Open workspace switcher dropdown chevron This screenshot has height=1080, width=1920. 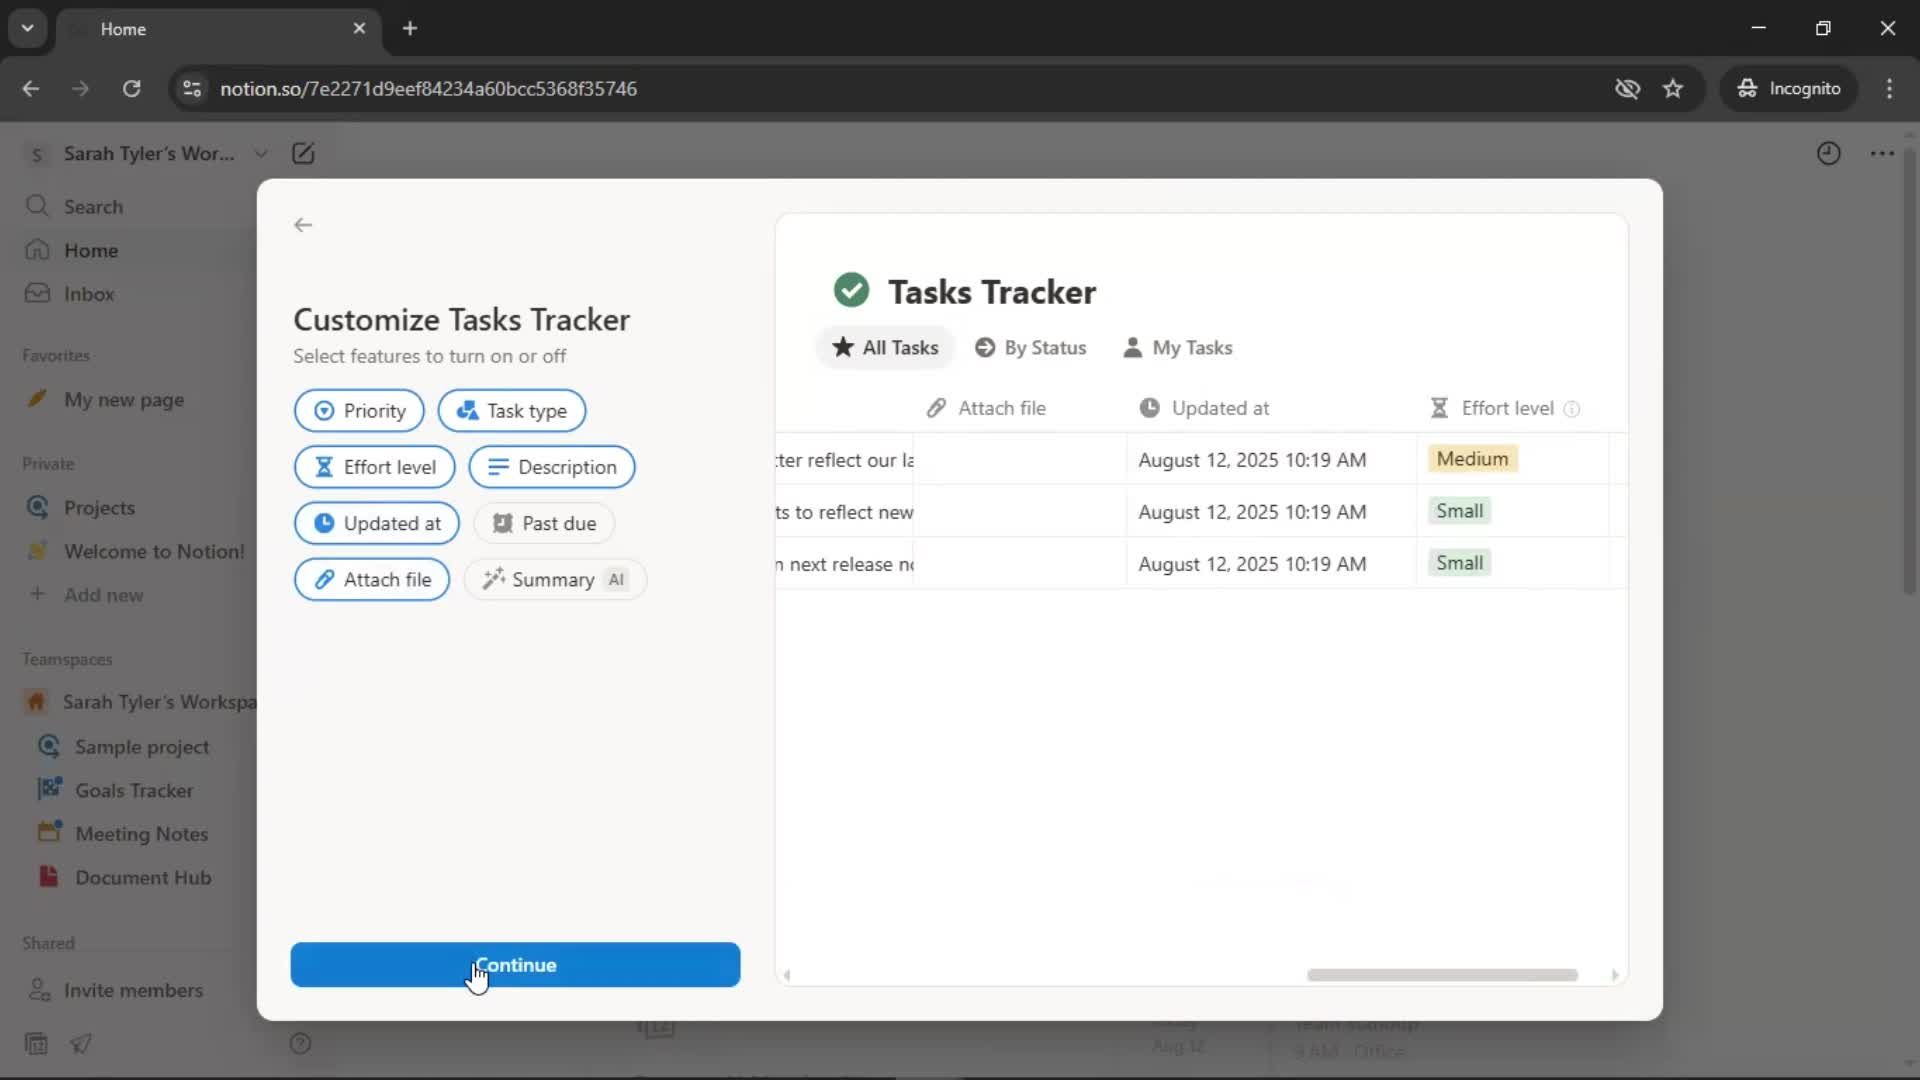coord(261,154)
